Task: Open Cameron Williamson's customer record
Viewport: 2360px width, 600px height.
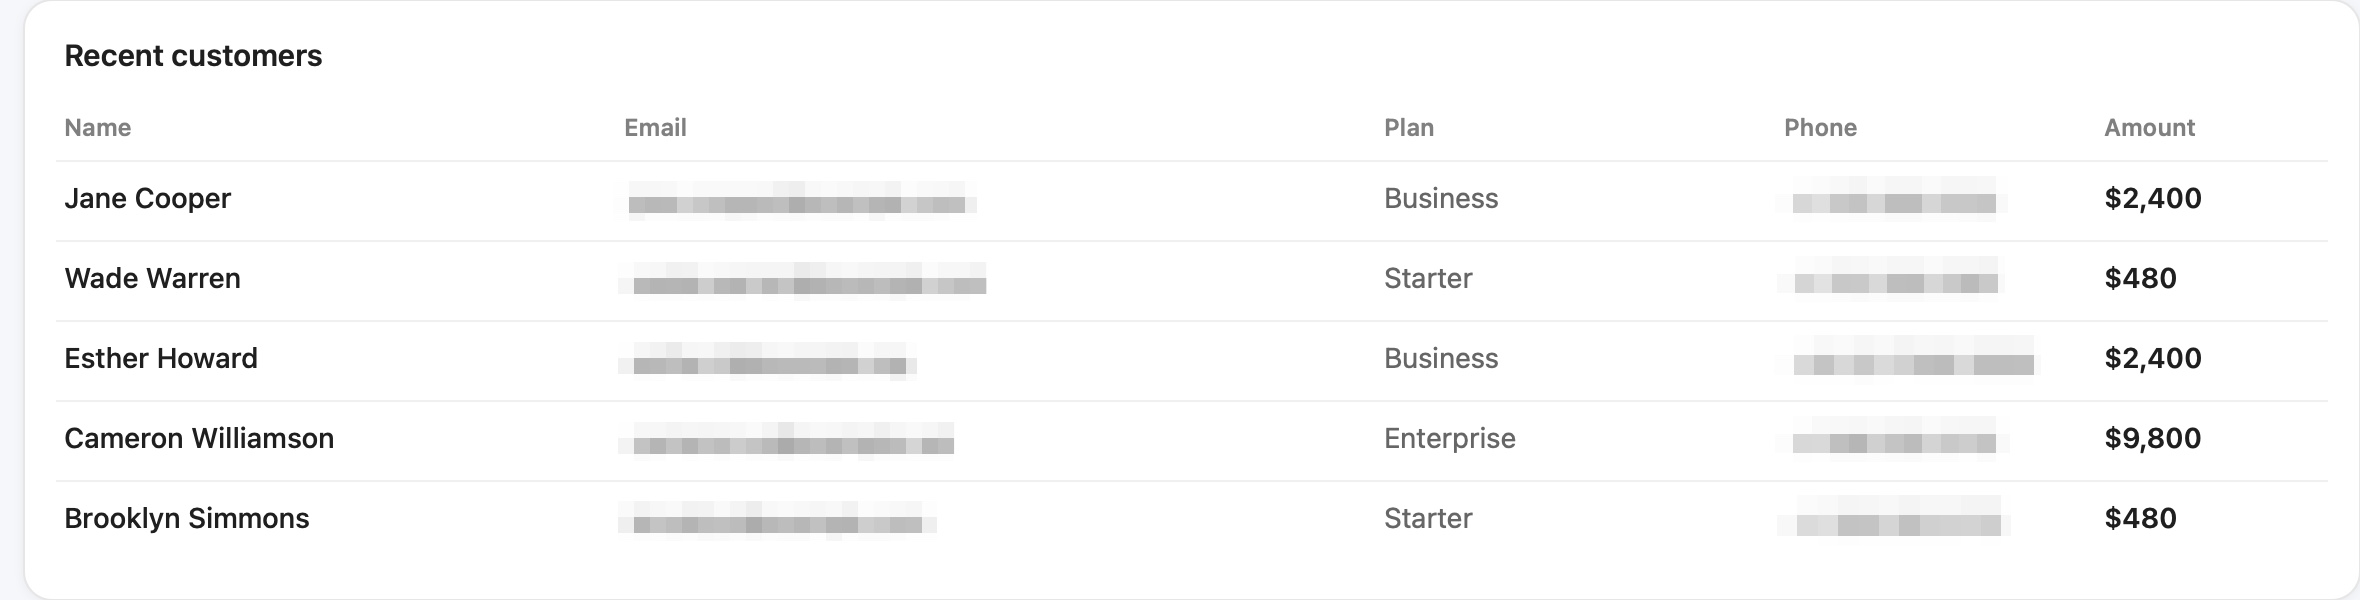Action: (x=1192, y=440)
